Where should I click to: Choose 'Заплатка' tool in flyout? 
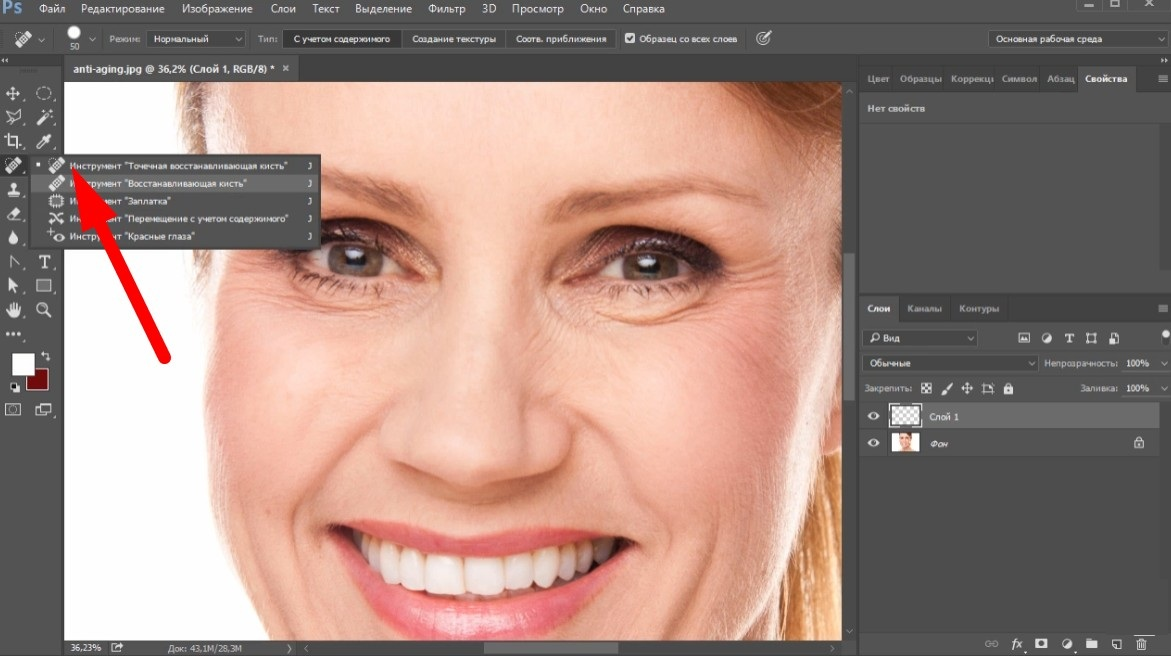[176, 201]
